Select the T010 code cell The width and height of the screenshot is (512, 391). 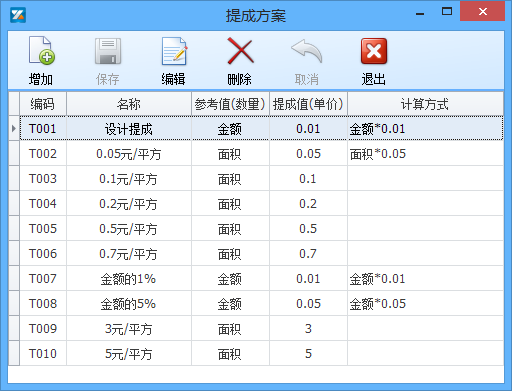[43, 353]
